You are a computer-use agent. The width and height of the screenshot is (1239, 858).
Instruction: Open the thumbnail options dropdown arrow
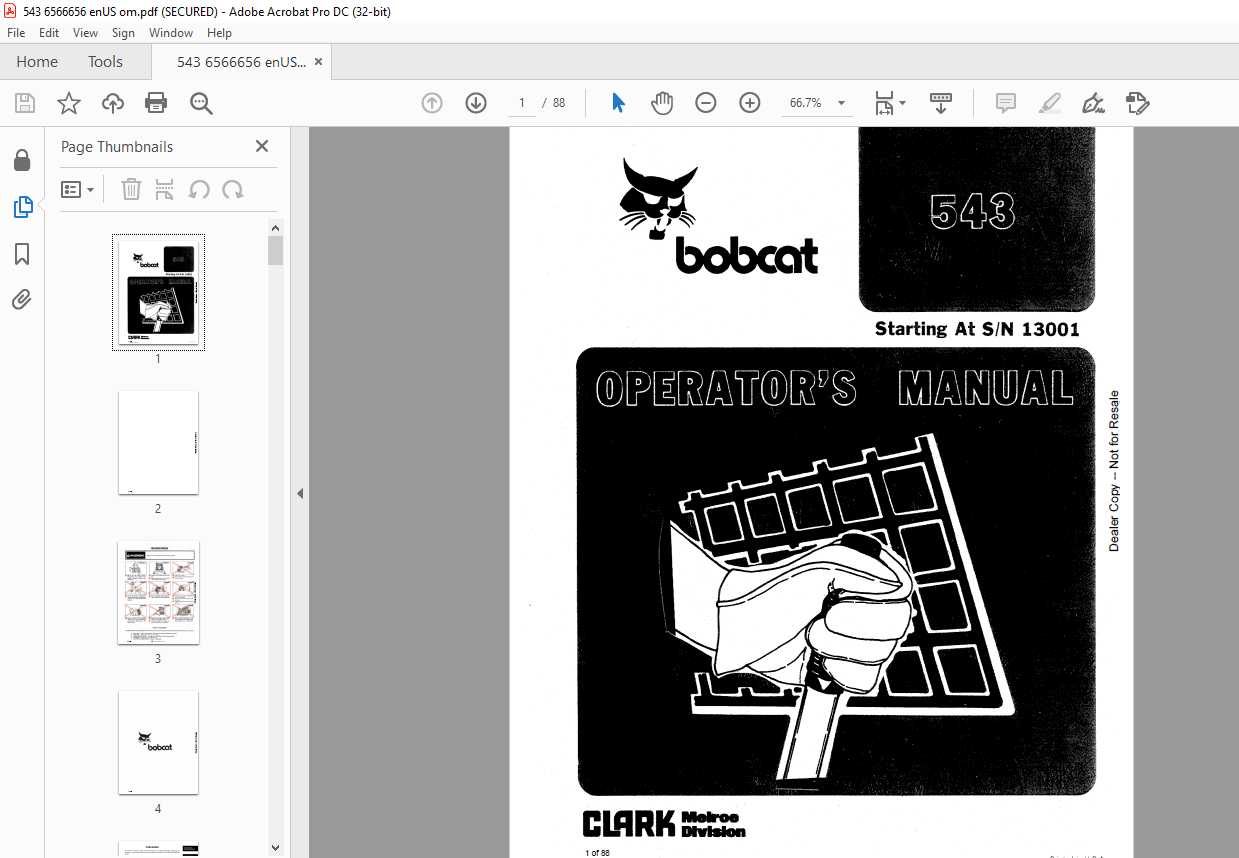tap(92, 189)
